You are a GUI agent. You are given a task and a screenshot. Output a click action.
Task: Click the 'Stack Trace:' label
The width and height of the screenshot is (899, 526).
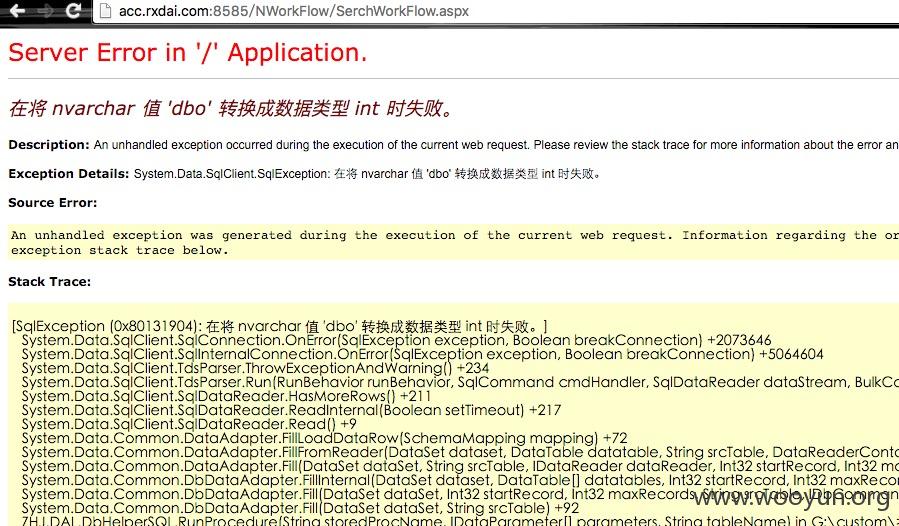click(49, 282)
